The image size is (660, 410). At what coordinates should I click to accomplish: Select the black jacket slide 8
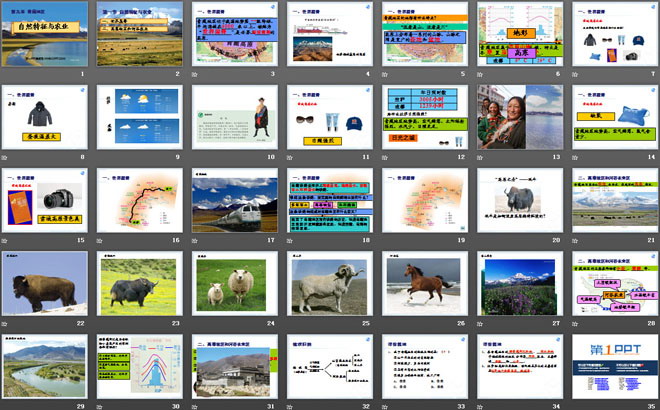tap(42, 117)
